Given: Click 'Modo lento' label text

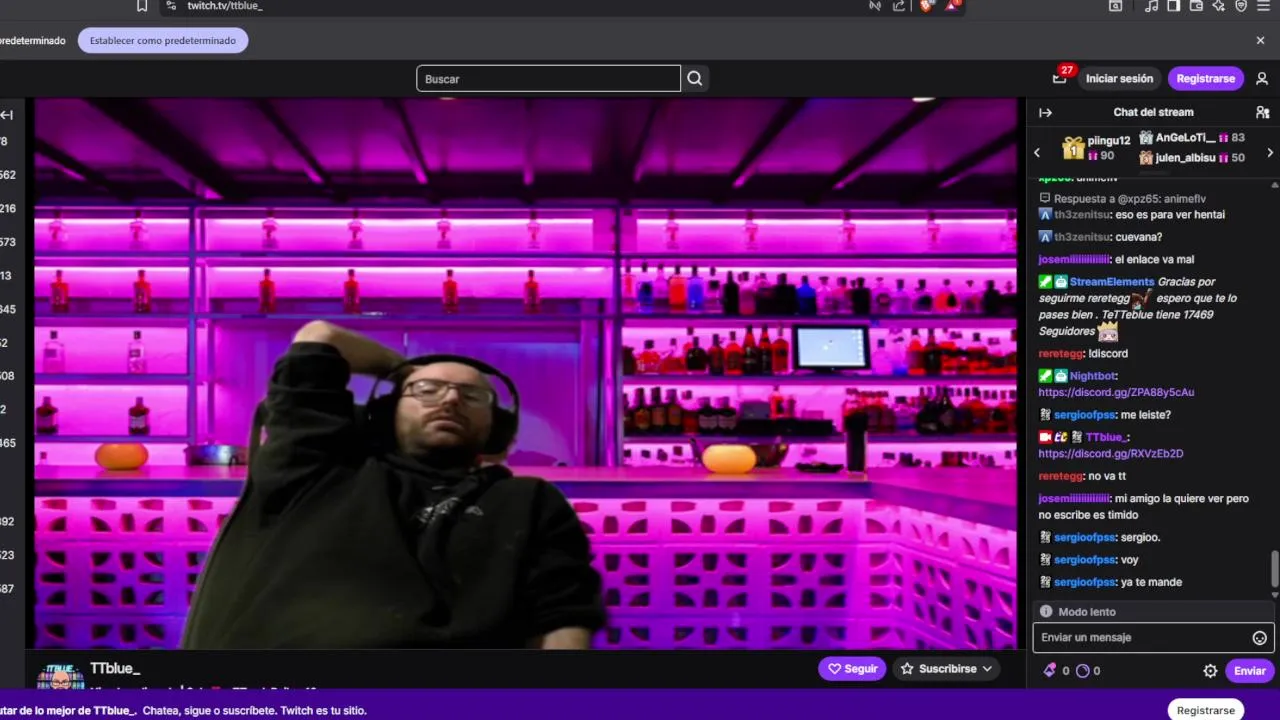Looking at the screenshot, I should point(1087,612).
